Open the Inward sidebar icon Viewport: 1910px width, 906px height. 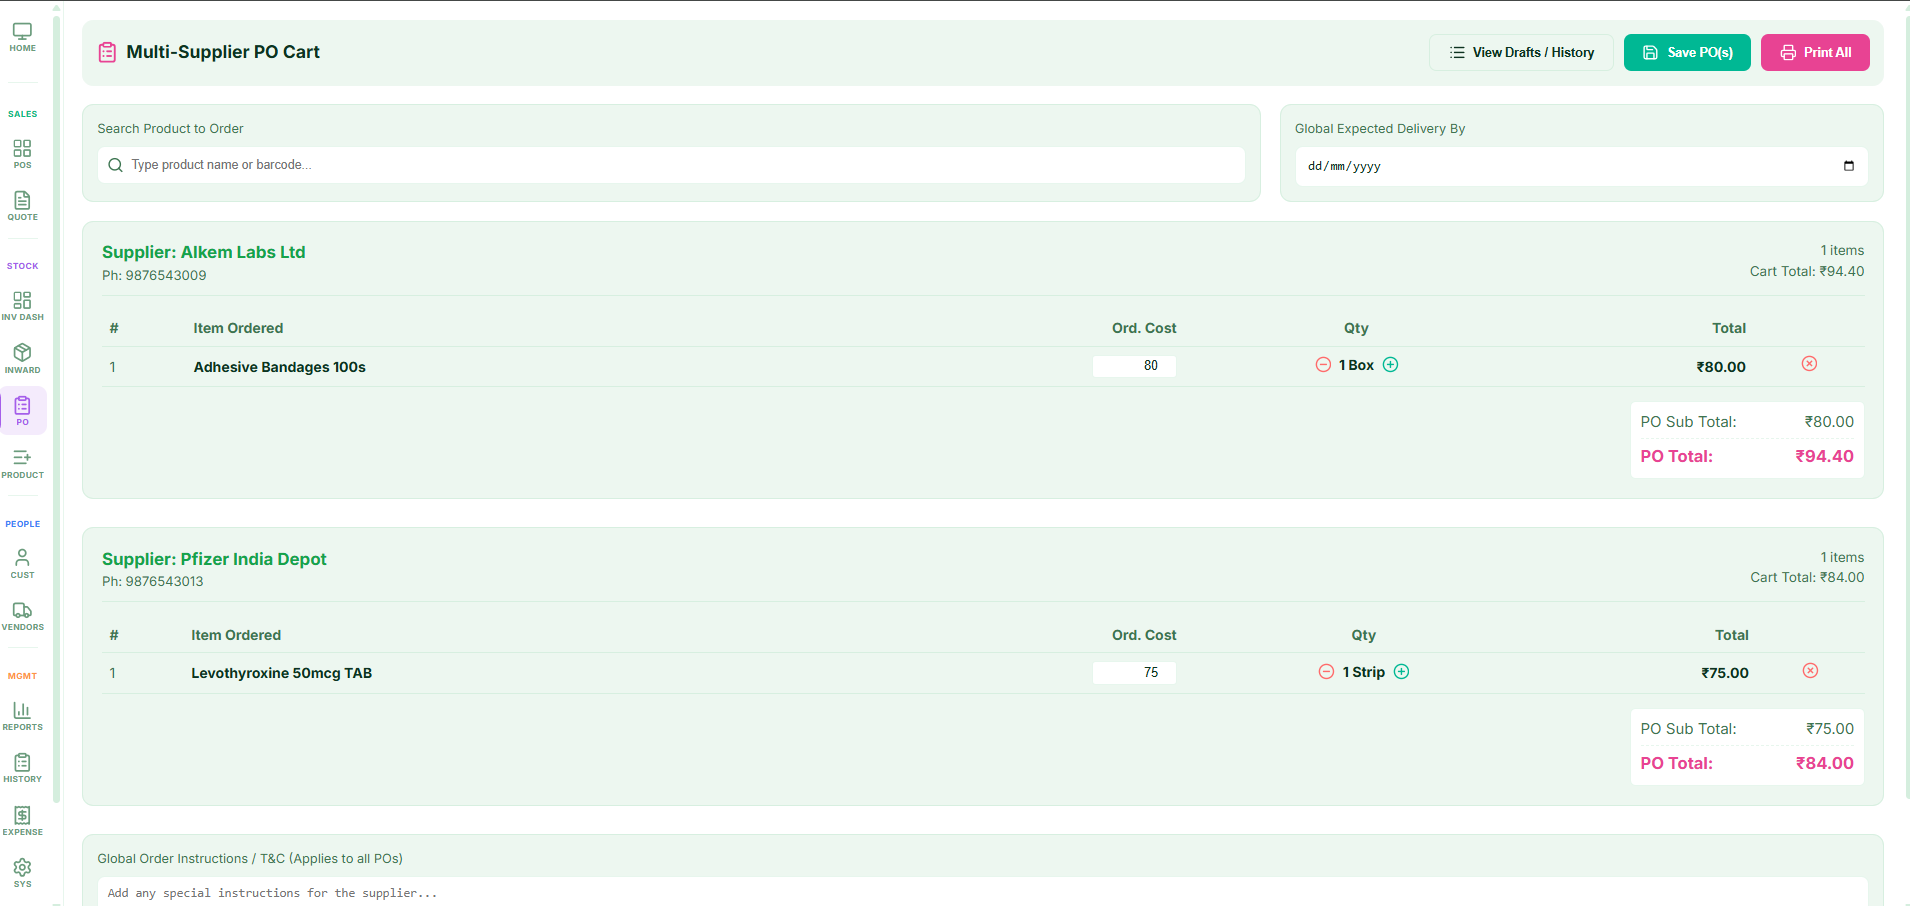[x=22, y=359]
